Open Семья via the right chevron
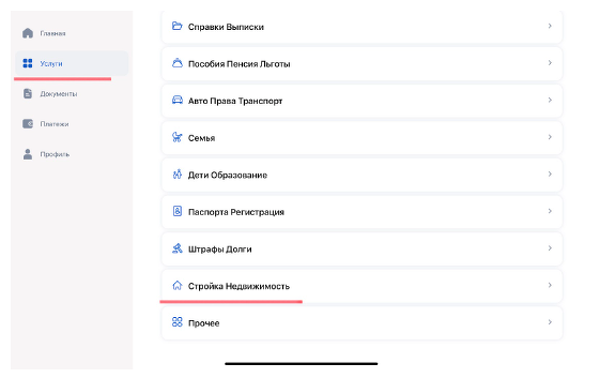This screenshot has width=600, height=378. click(x=550, y=137)
